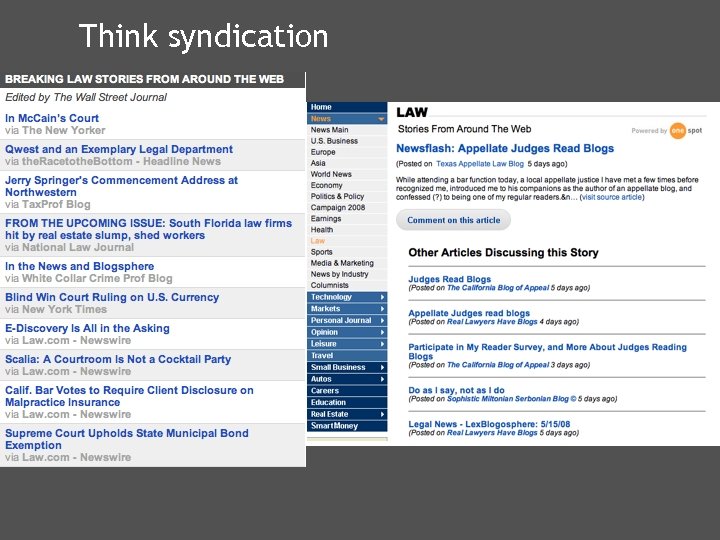
Task: Open Jerry Springer's Commencement Address story
Action: 121,186
